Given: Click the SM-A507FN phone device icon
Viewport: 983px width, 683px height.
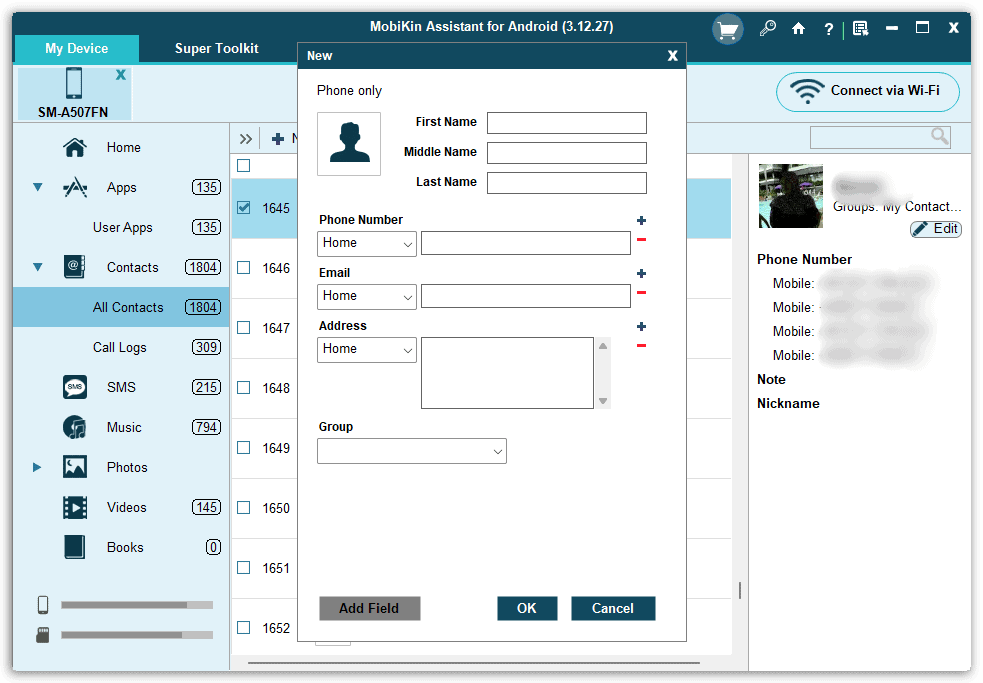Looking at the screenshot, I should coord(74,83).
